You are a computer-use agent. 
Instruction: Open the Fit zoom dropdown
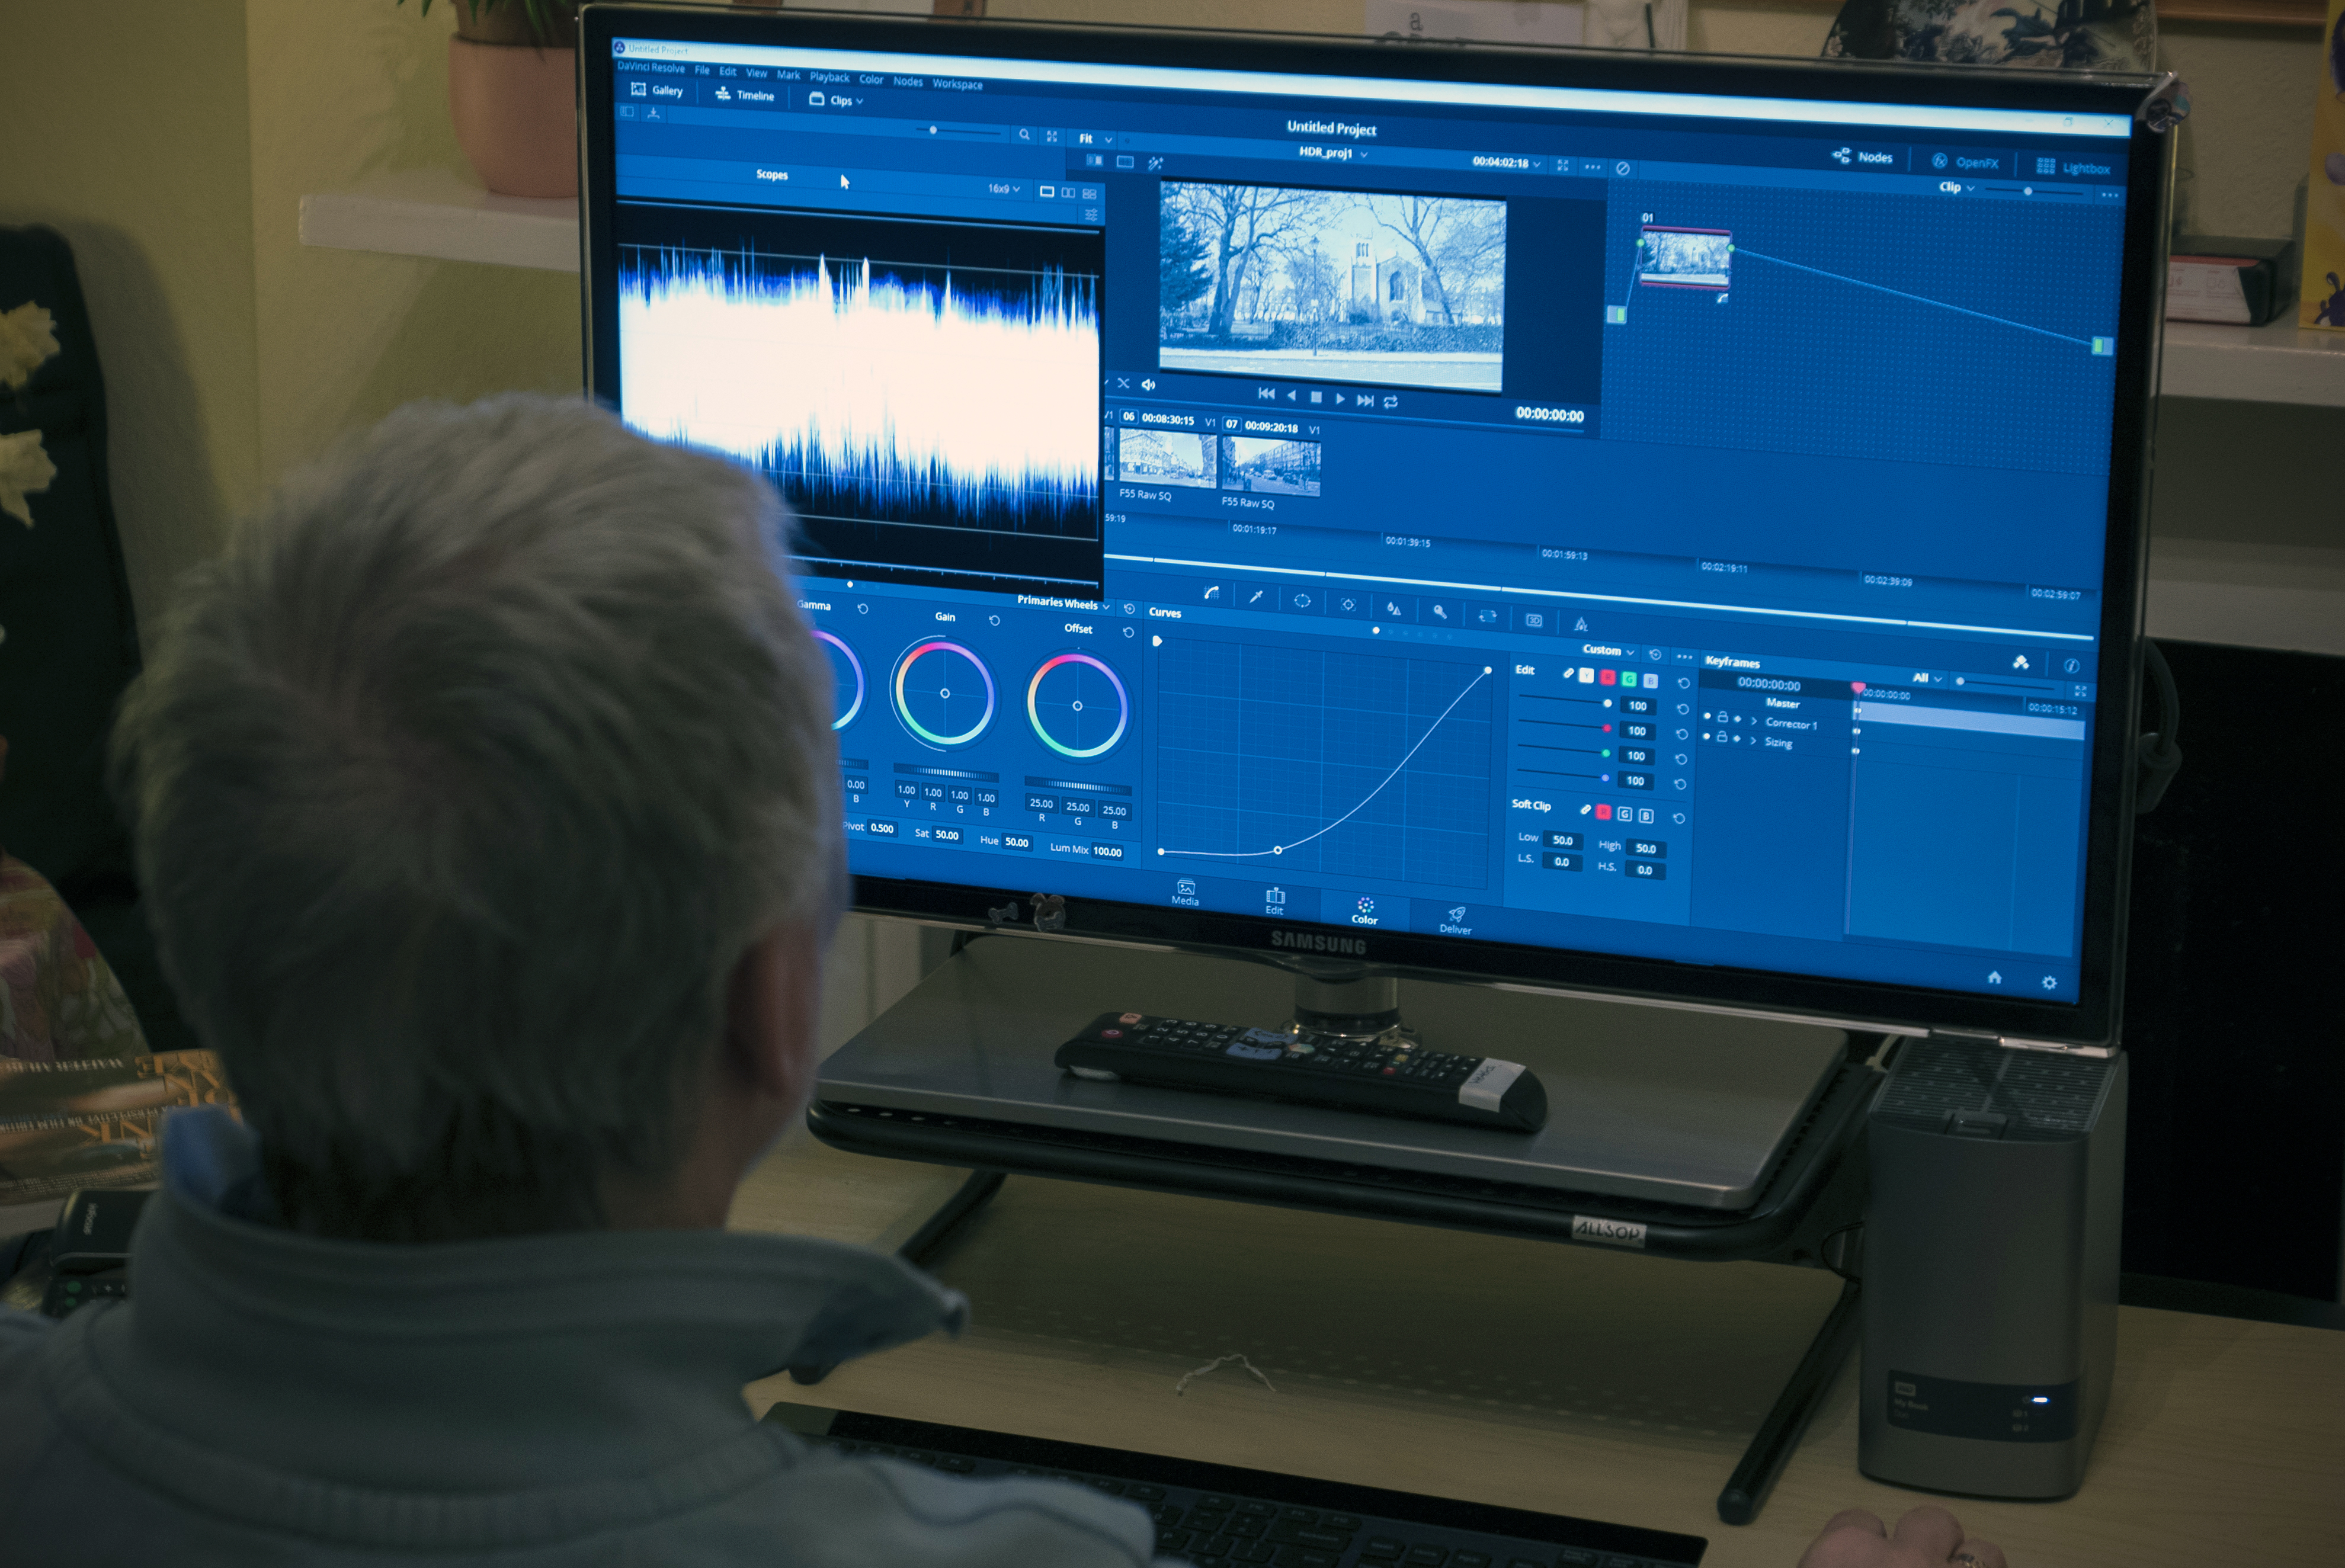pos(1096,139)
